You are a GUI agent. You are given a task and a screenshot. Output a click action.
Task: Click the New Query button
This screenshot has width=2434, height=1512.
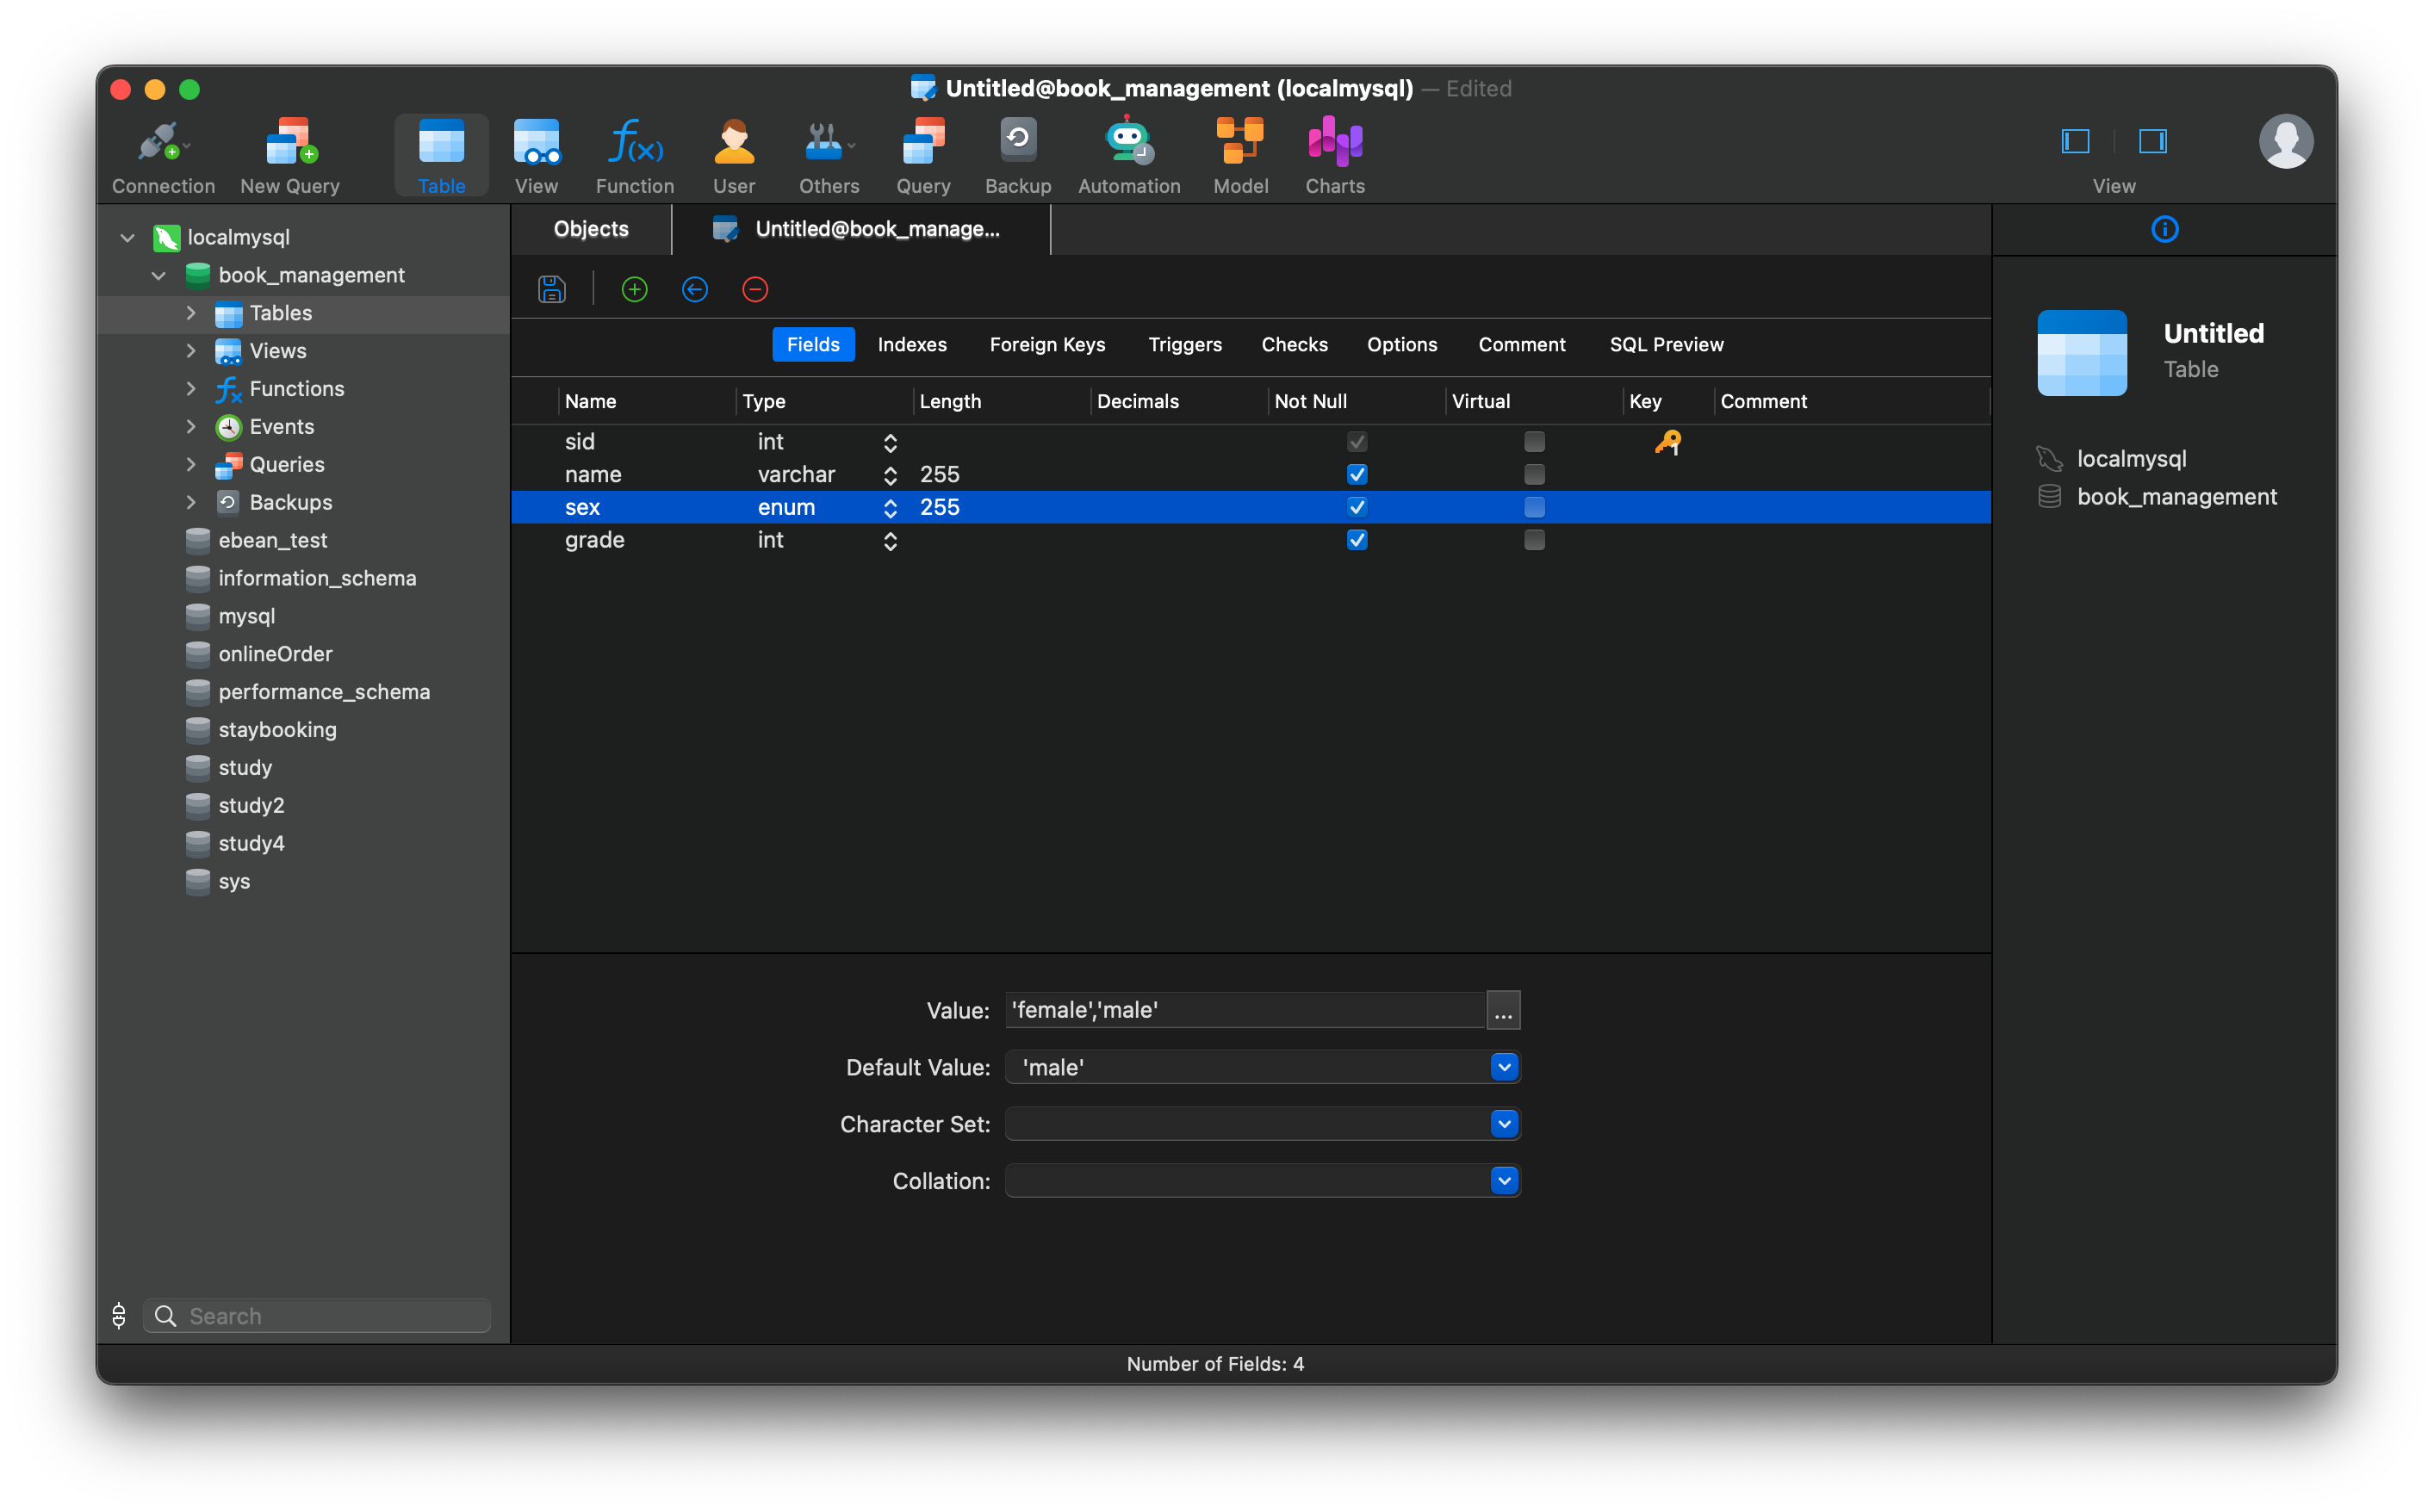(289, 155)
